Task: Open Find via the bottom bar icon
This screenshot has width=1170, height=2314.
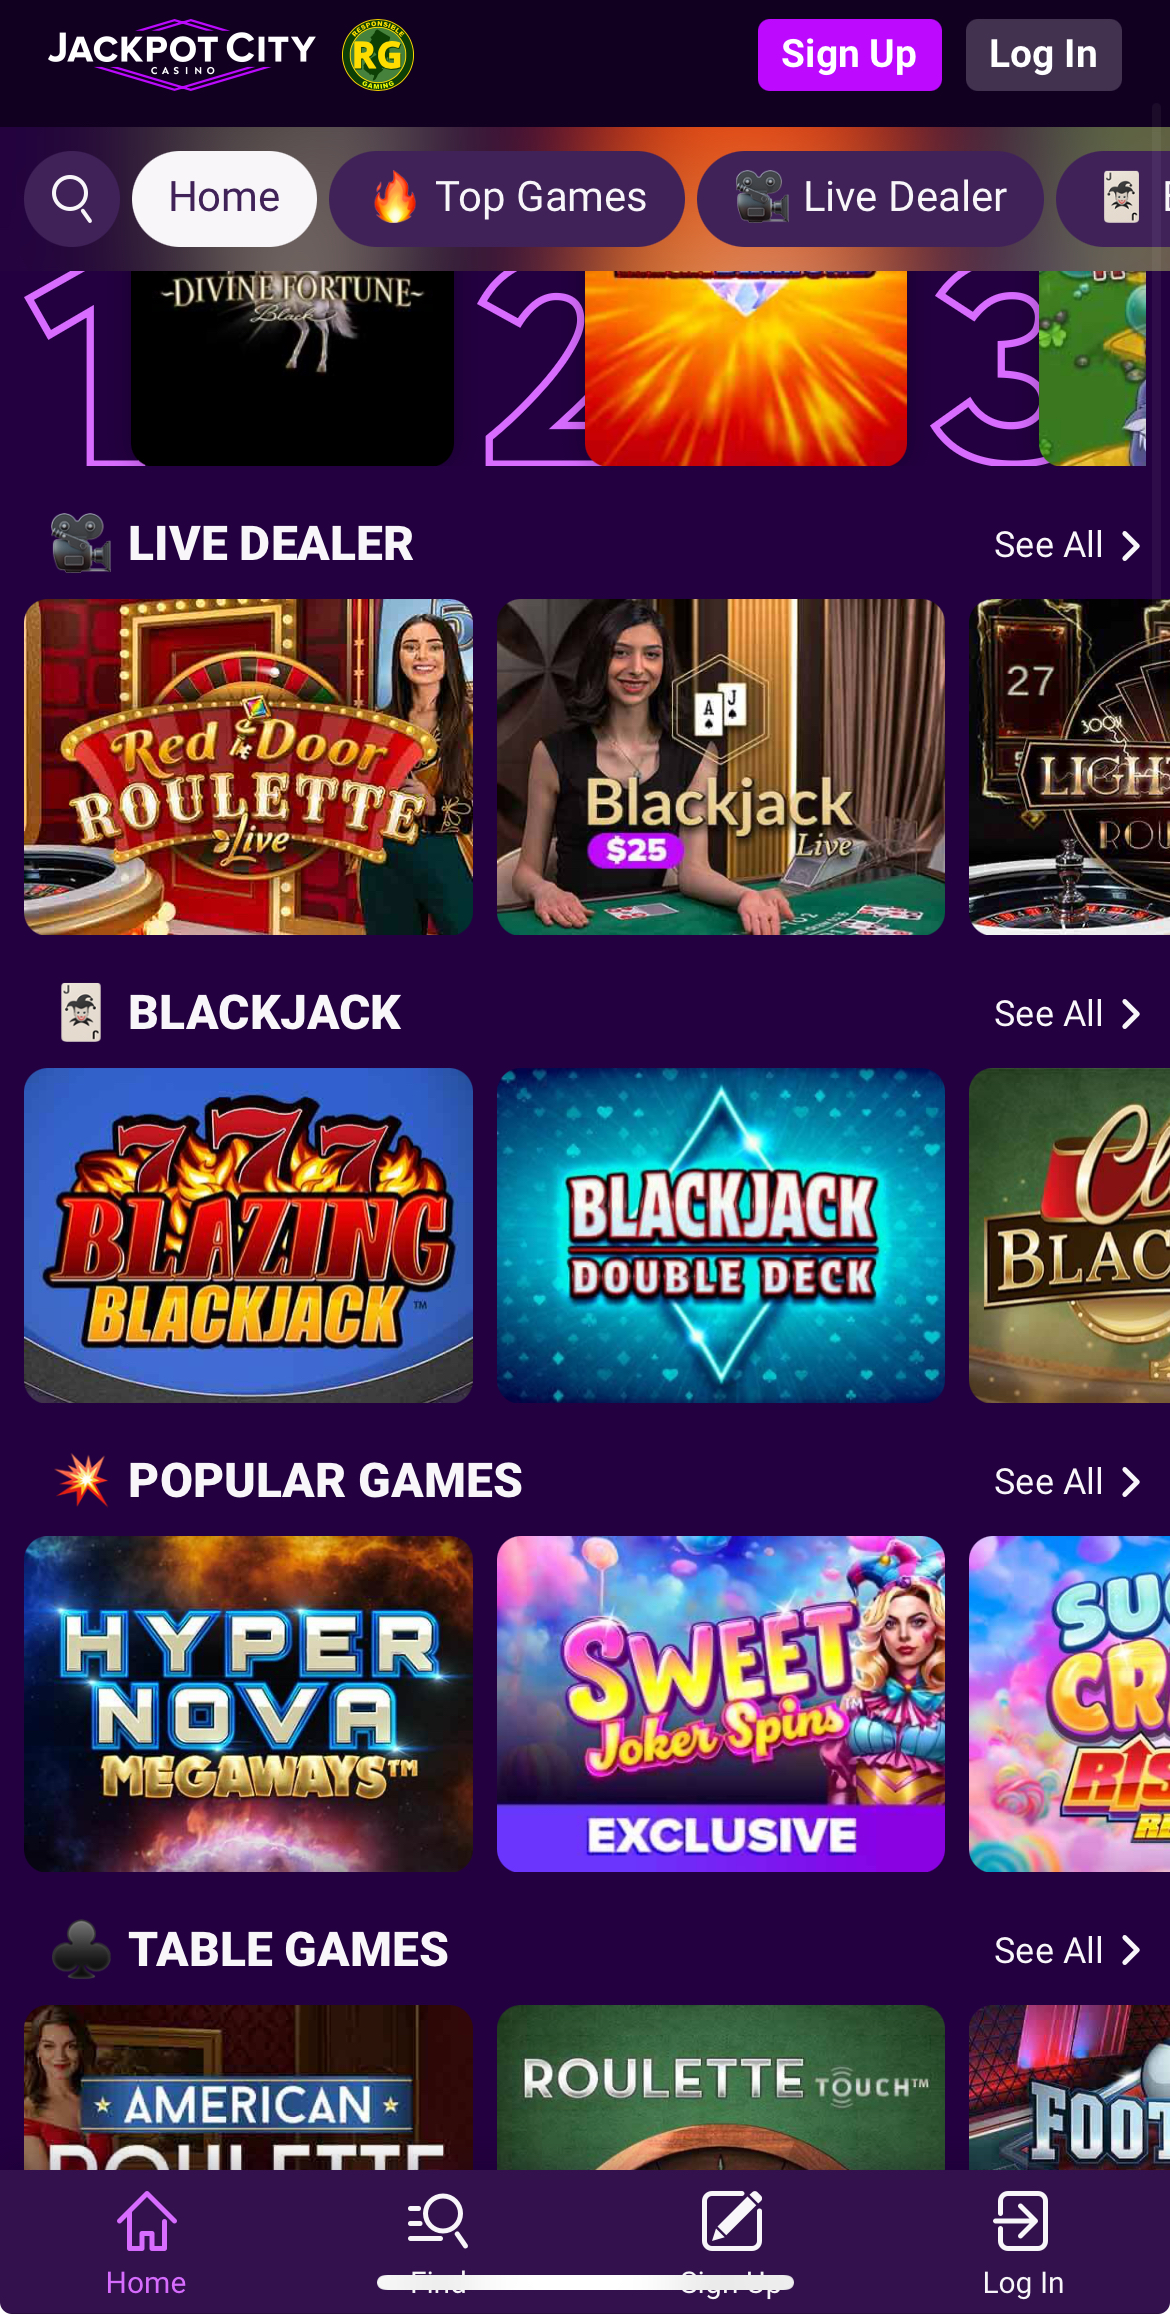Action: 437,2225
